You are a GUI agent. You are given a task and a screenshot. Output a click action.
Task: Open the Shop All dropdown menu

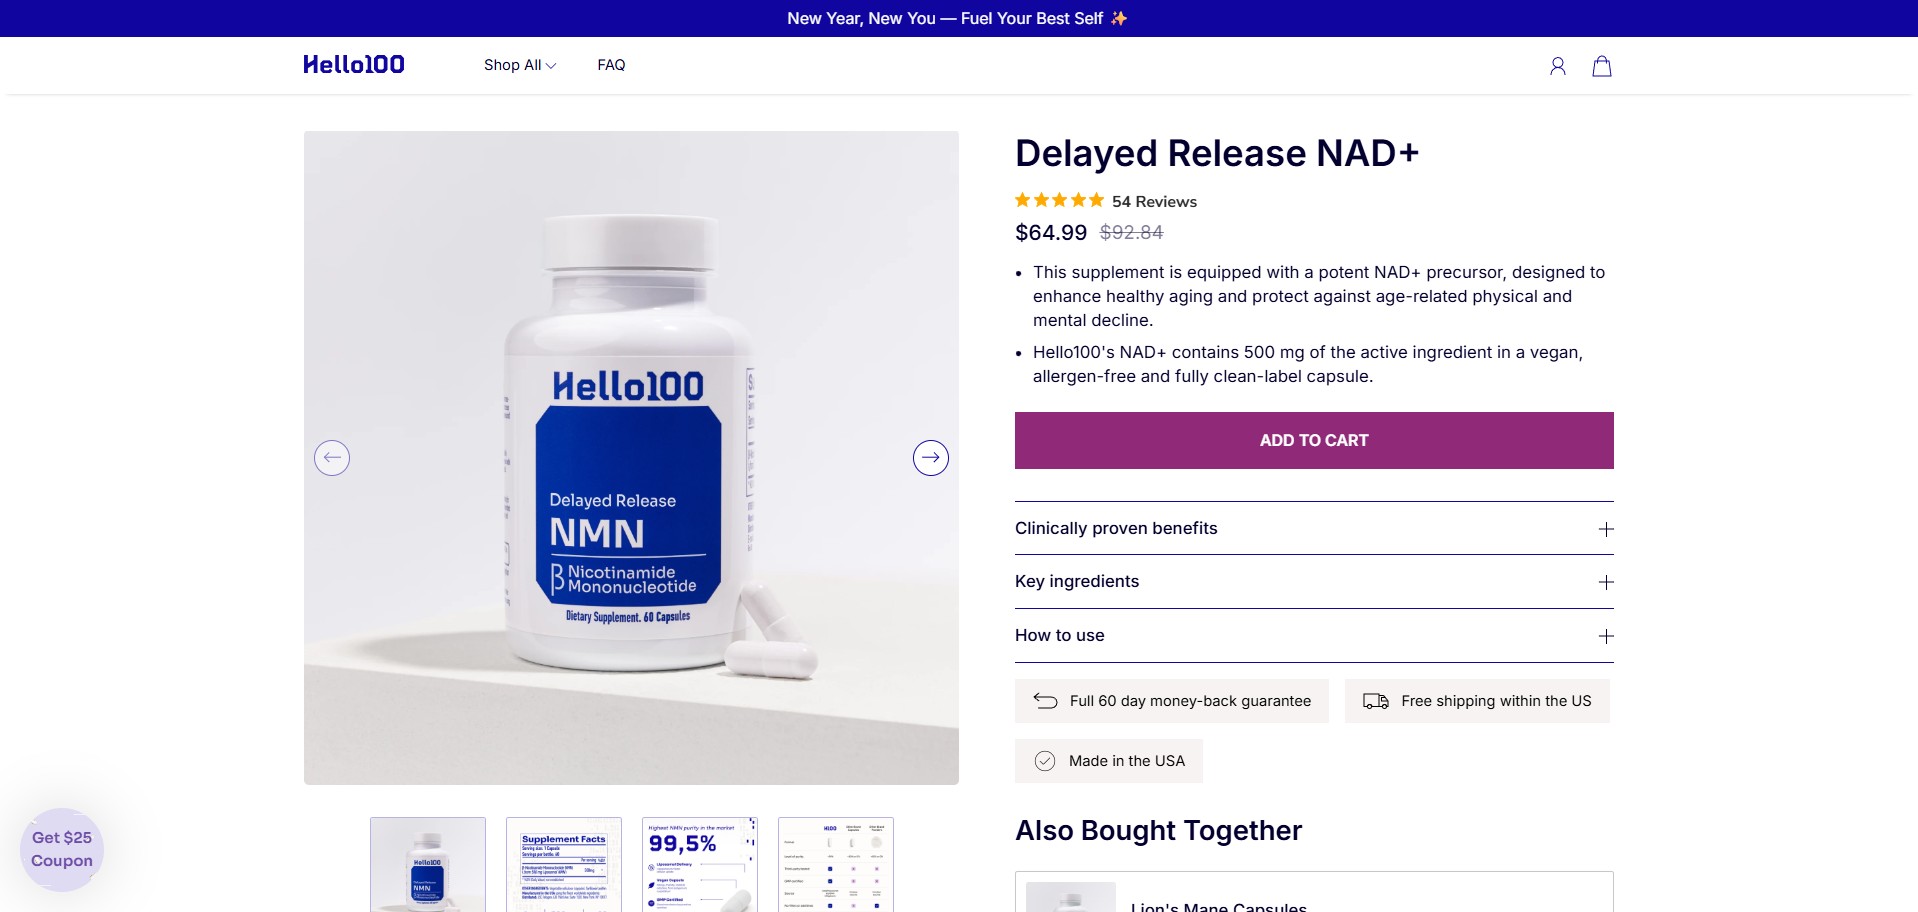pyautogui.click(x=520, y=65)
